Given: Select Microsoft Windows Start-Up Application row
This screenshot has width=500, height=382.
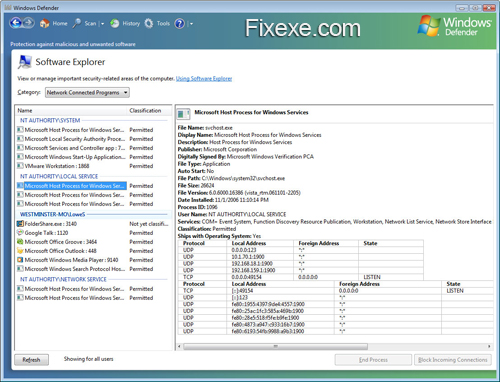Looking at the screenshot, I should (85, 157).
